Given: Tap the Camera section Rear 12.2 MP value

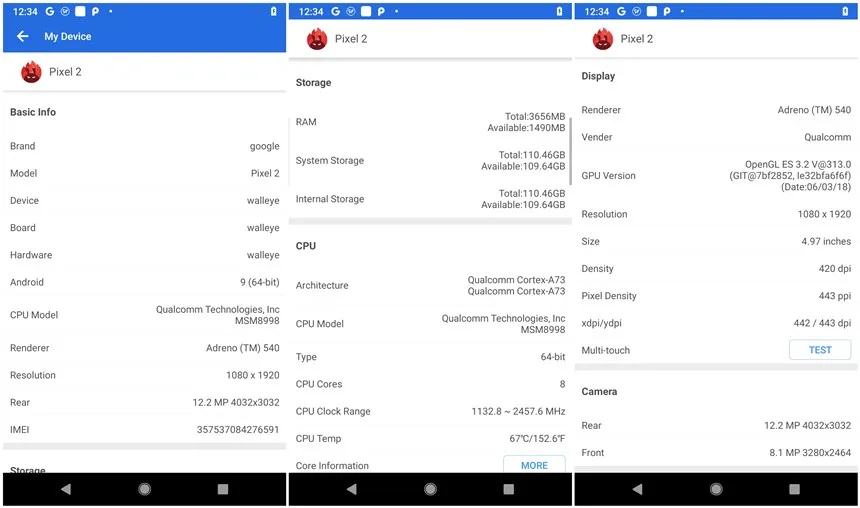Looking at the screenshot, I should click(808, 425).
